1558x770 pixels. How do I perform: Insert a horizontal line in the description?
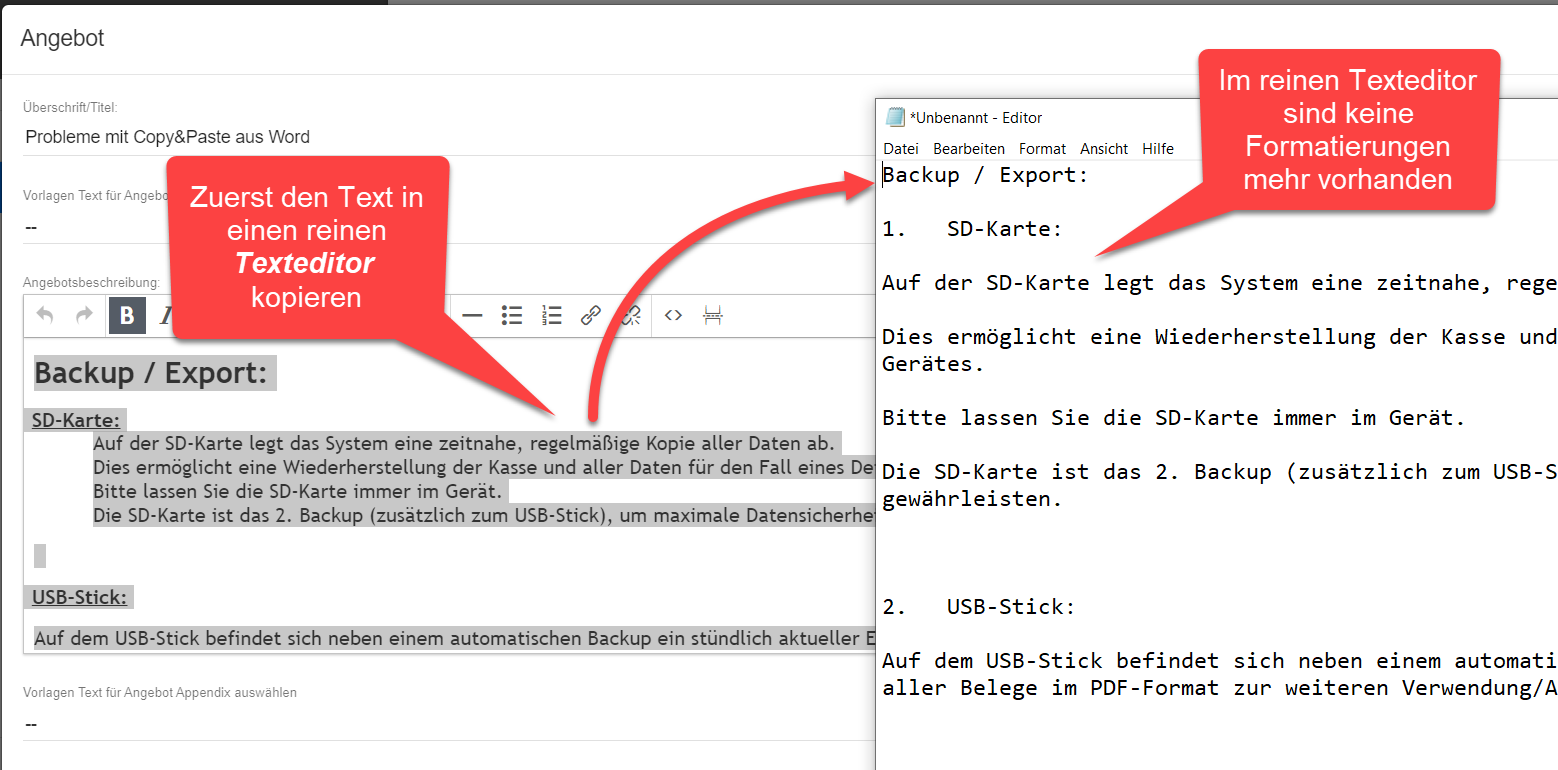472,316
